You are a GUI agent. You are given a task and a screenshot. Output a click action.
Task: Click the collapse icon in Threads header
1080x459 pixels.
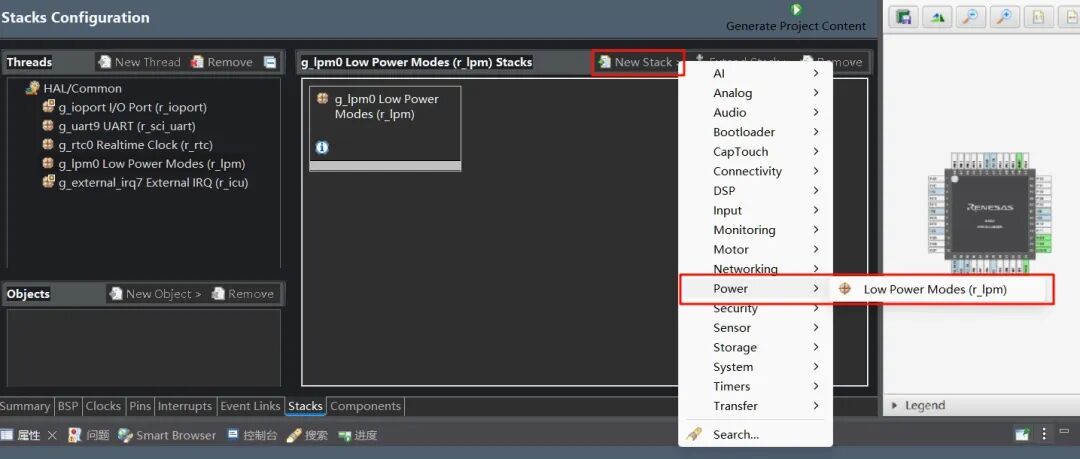click(x=270, y=62)
